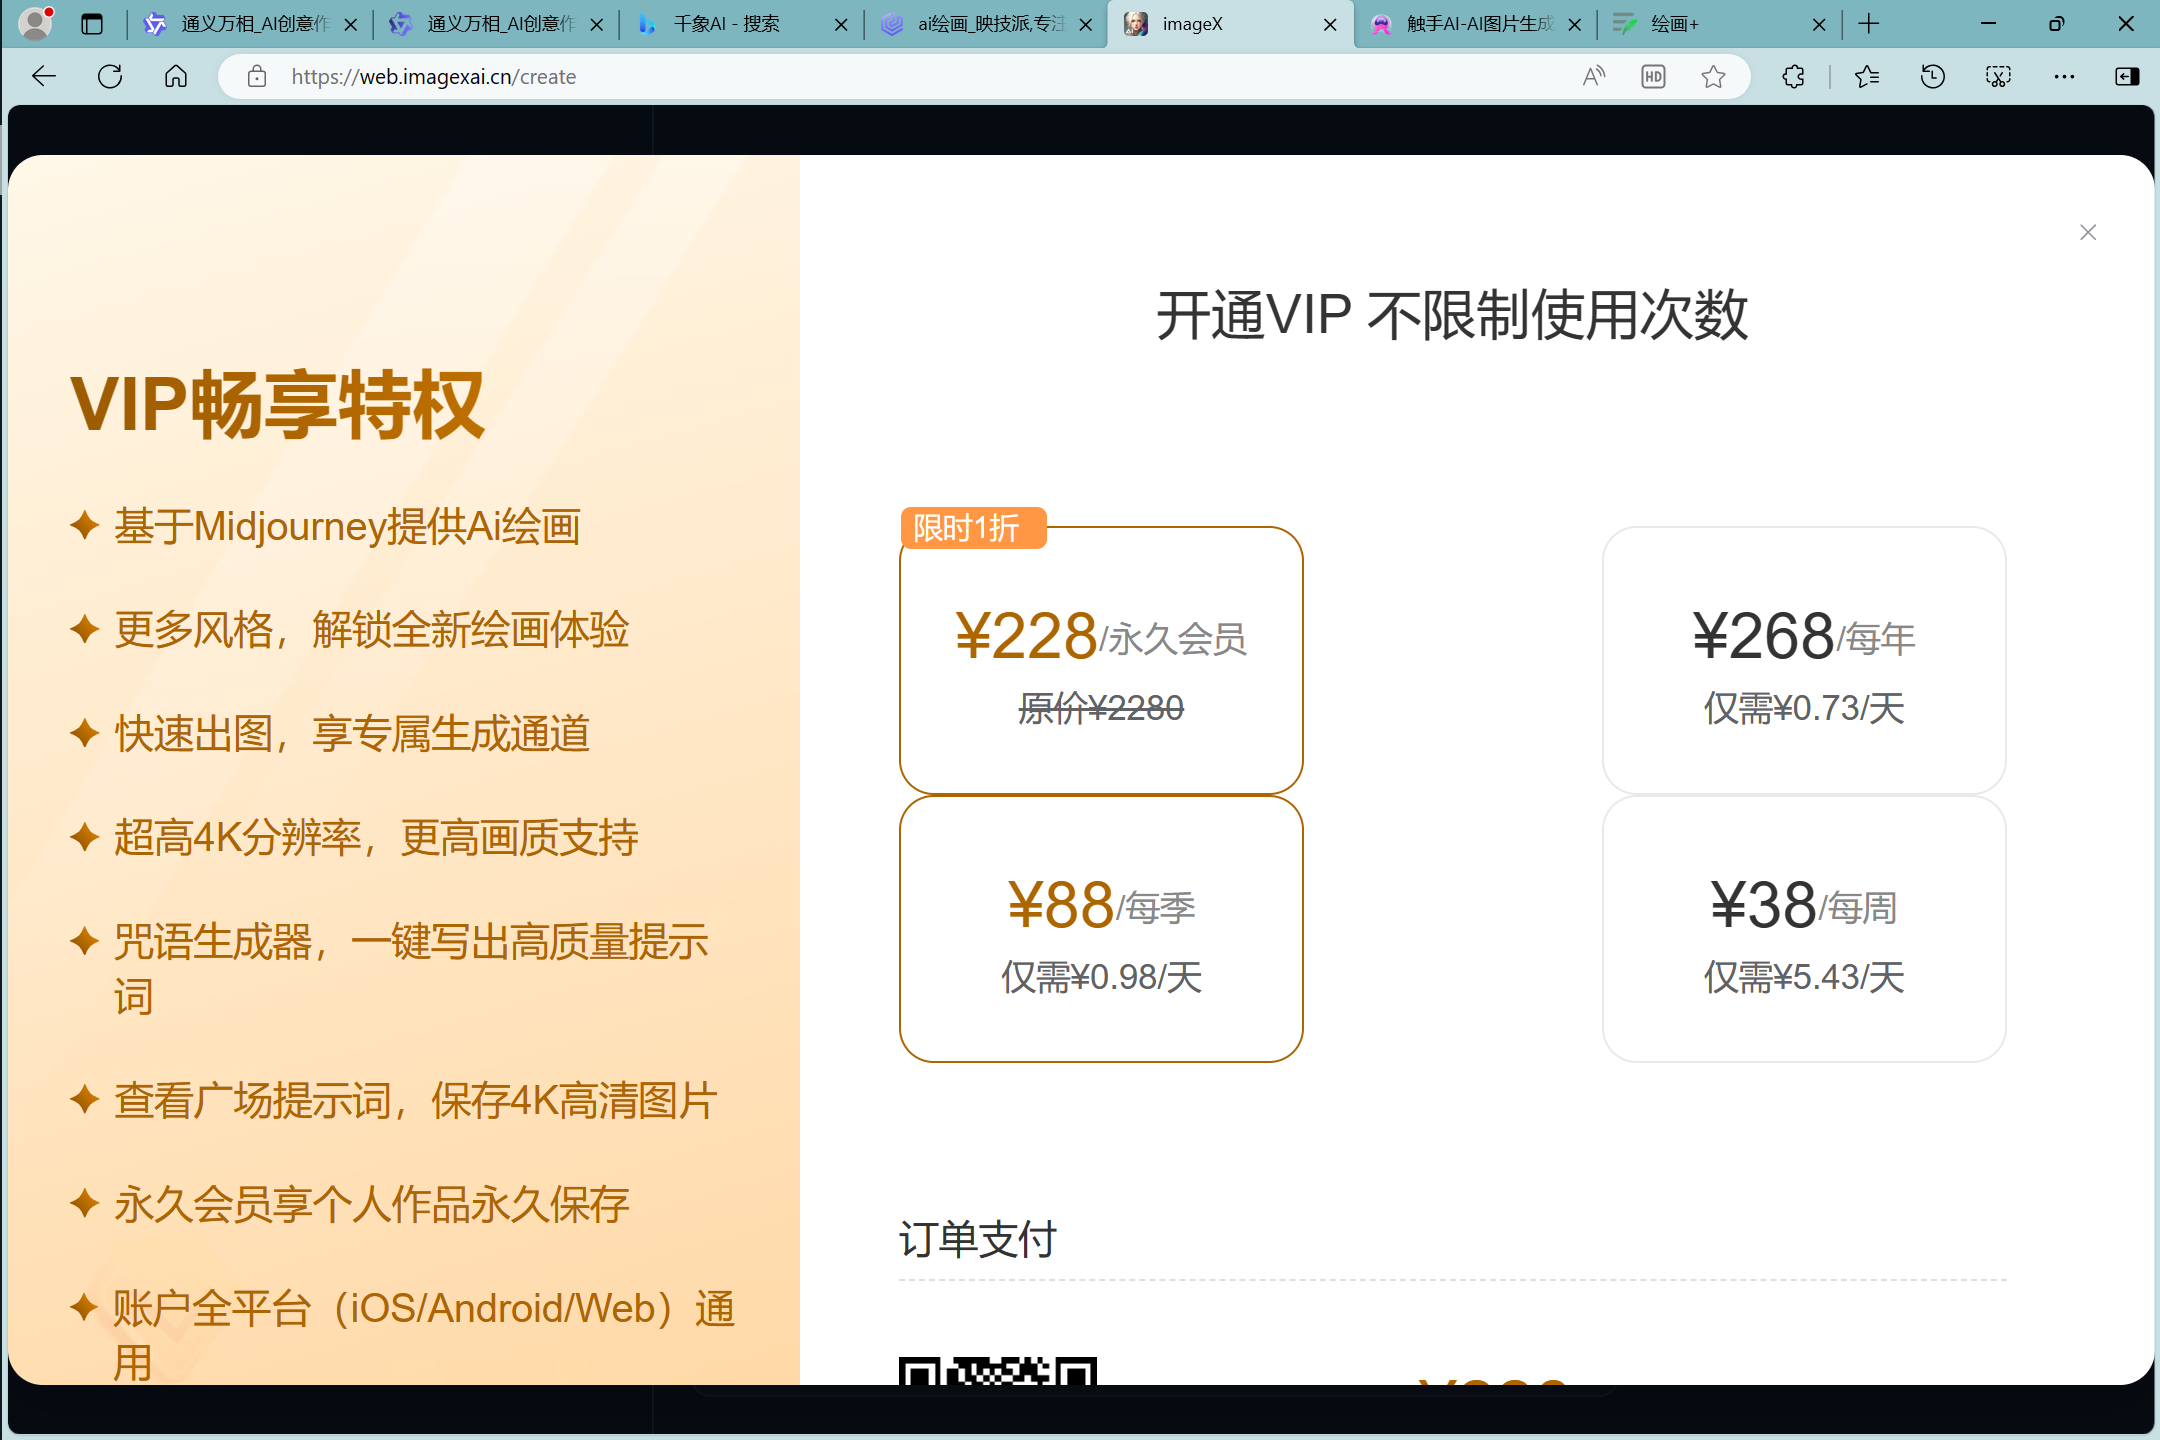2160x1440 pixels.
Task: Select the ¥268 yearly plan
Action: (x=1803, y=661)
